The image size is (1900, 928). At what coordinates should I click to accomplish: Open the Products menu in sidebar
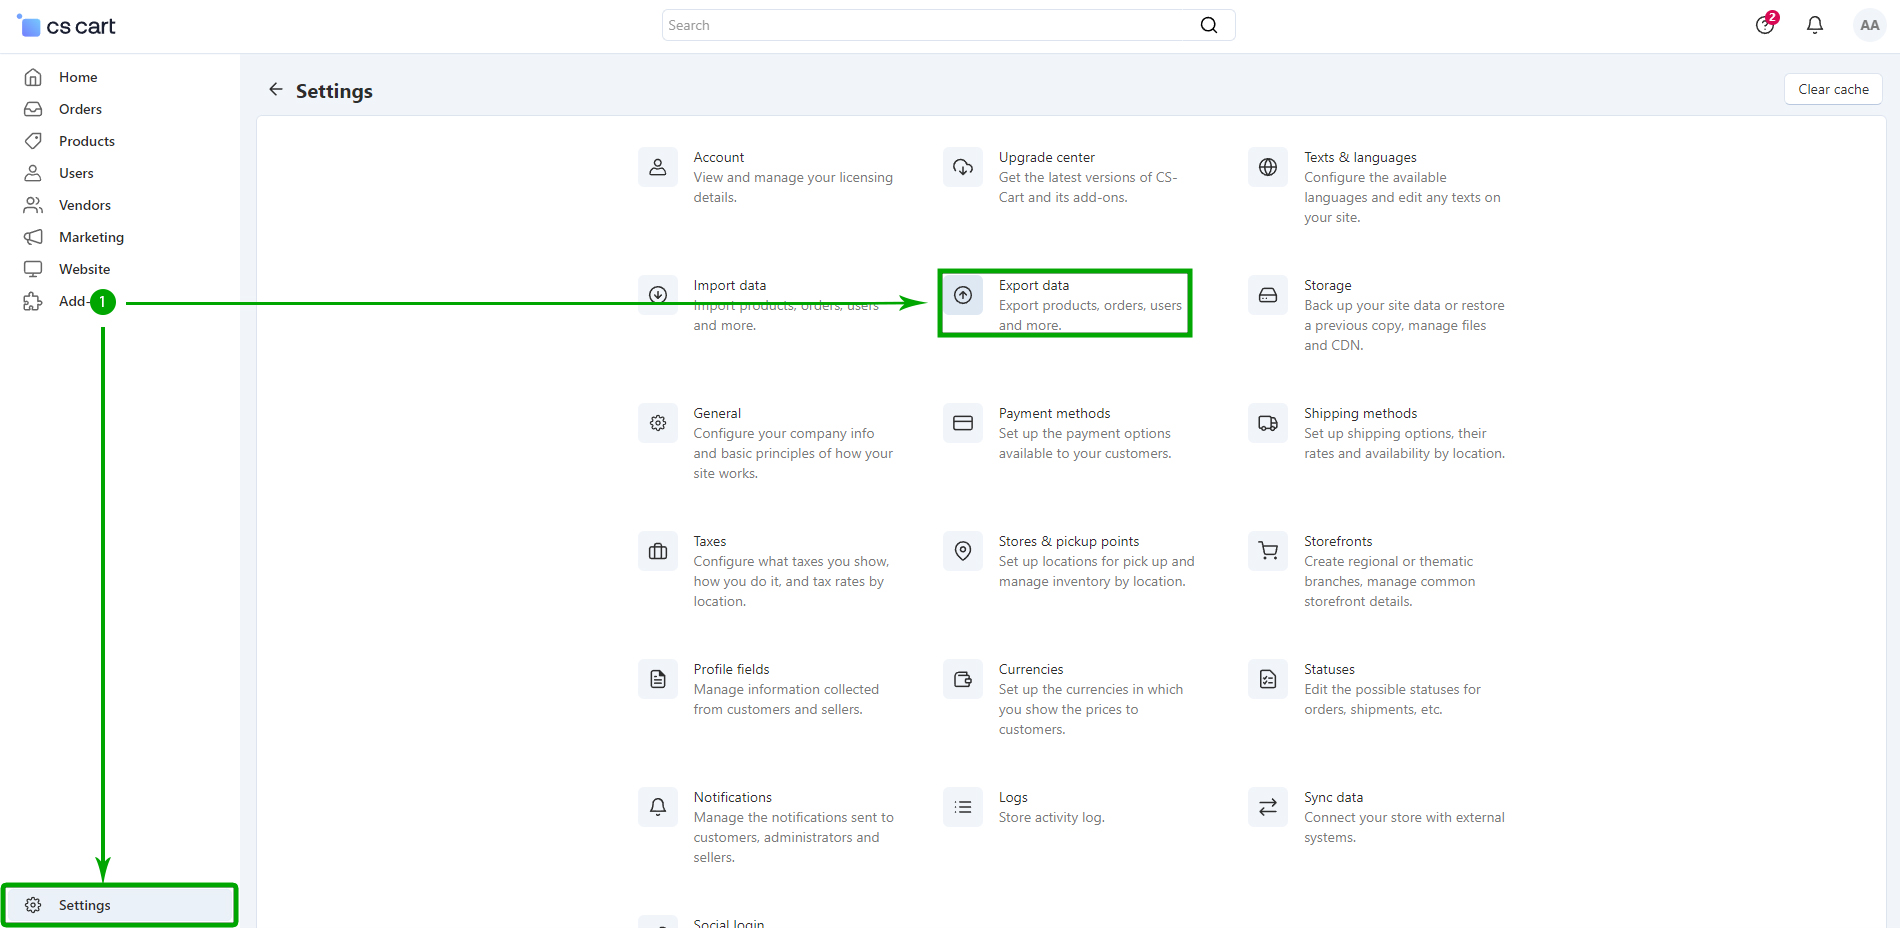[x=87, y=141]
